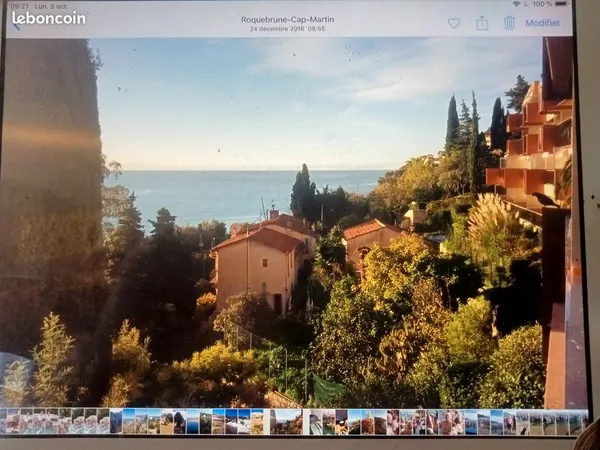Tap the Modifier edit button
Screen dimensions: 600x450
543,23
